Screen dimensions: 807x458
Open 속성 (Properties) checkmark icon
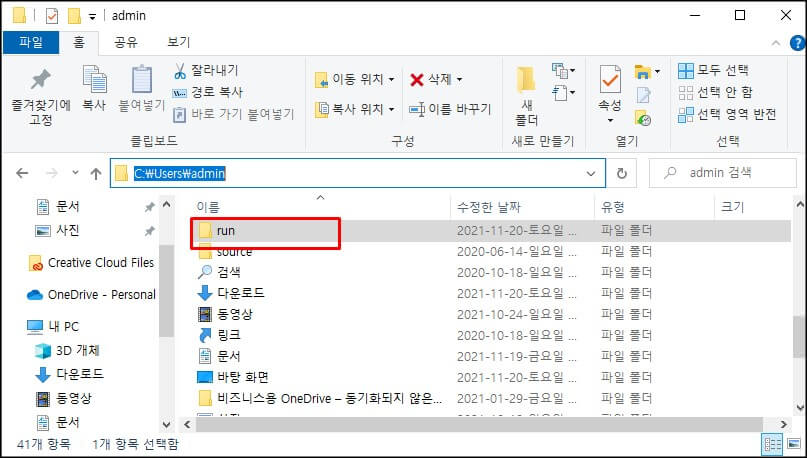pos(610,79)
